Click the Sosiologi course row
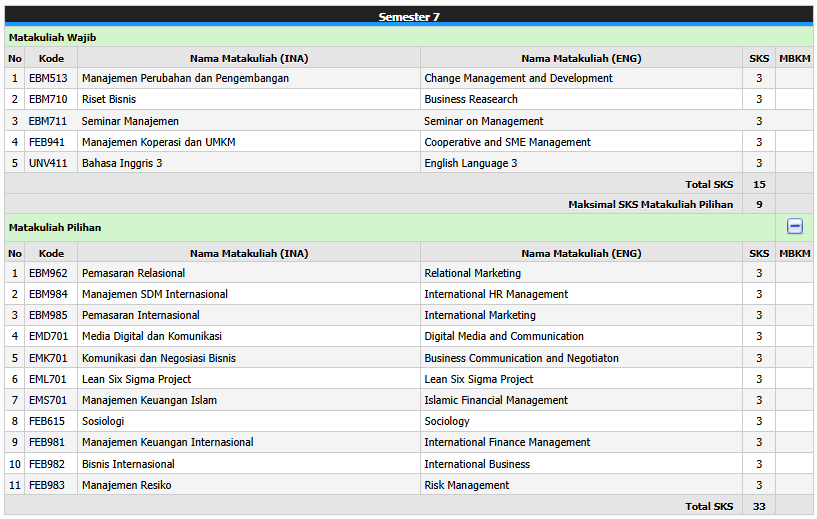The height and width of the screenshot is (519, 817). 103,421
